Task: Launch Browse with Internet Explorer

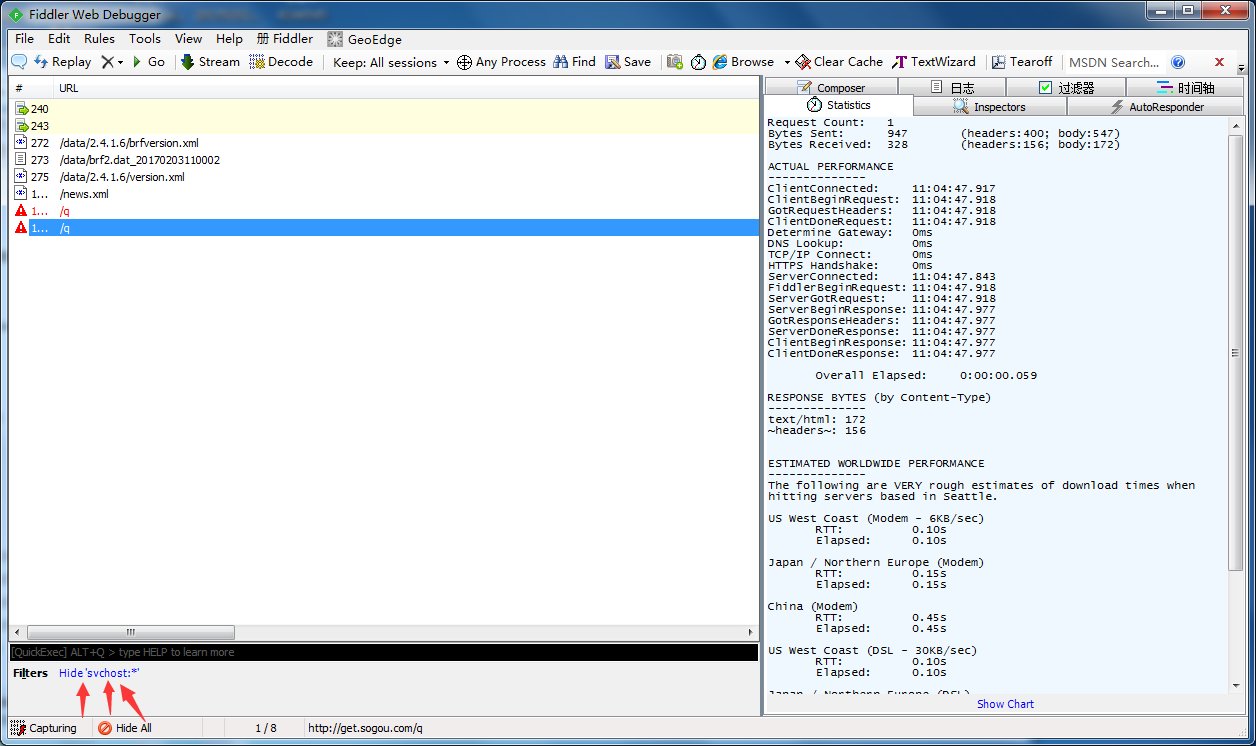Action: [743, 62]
